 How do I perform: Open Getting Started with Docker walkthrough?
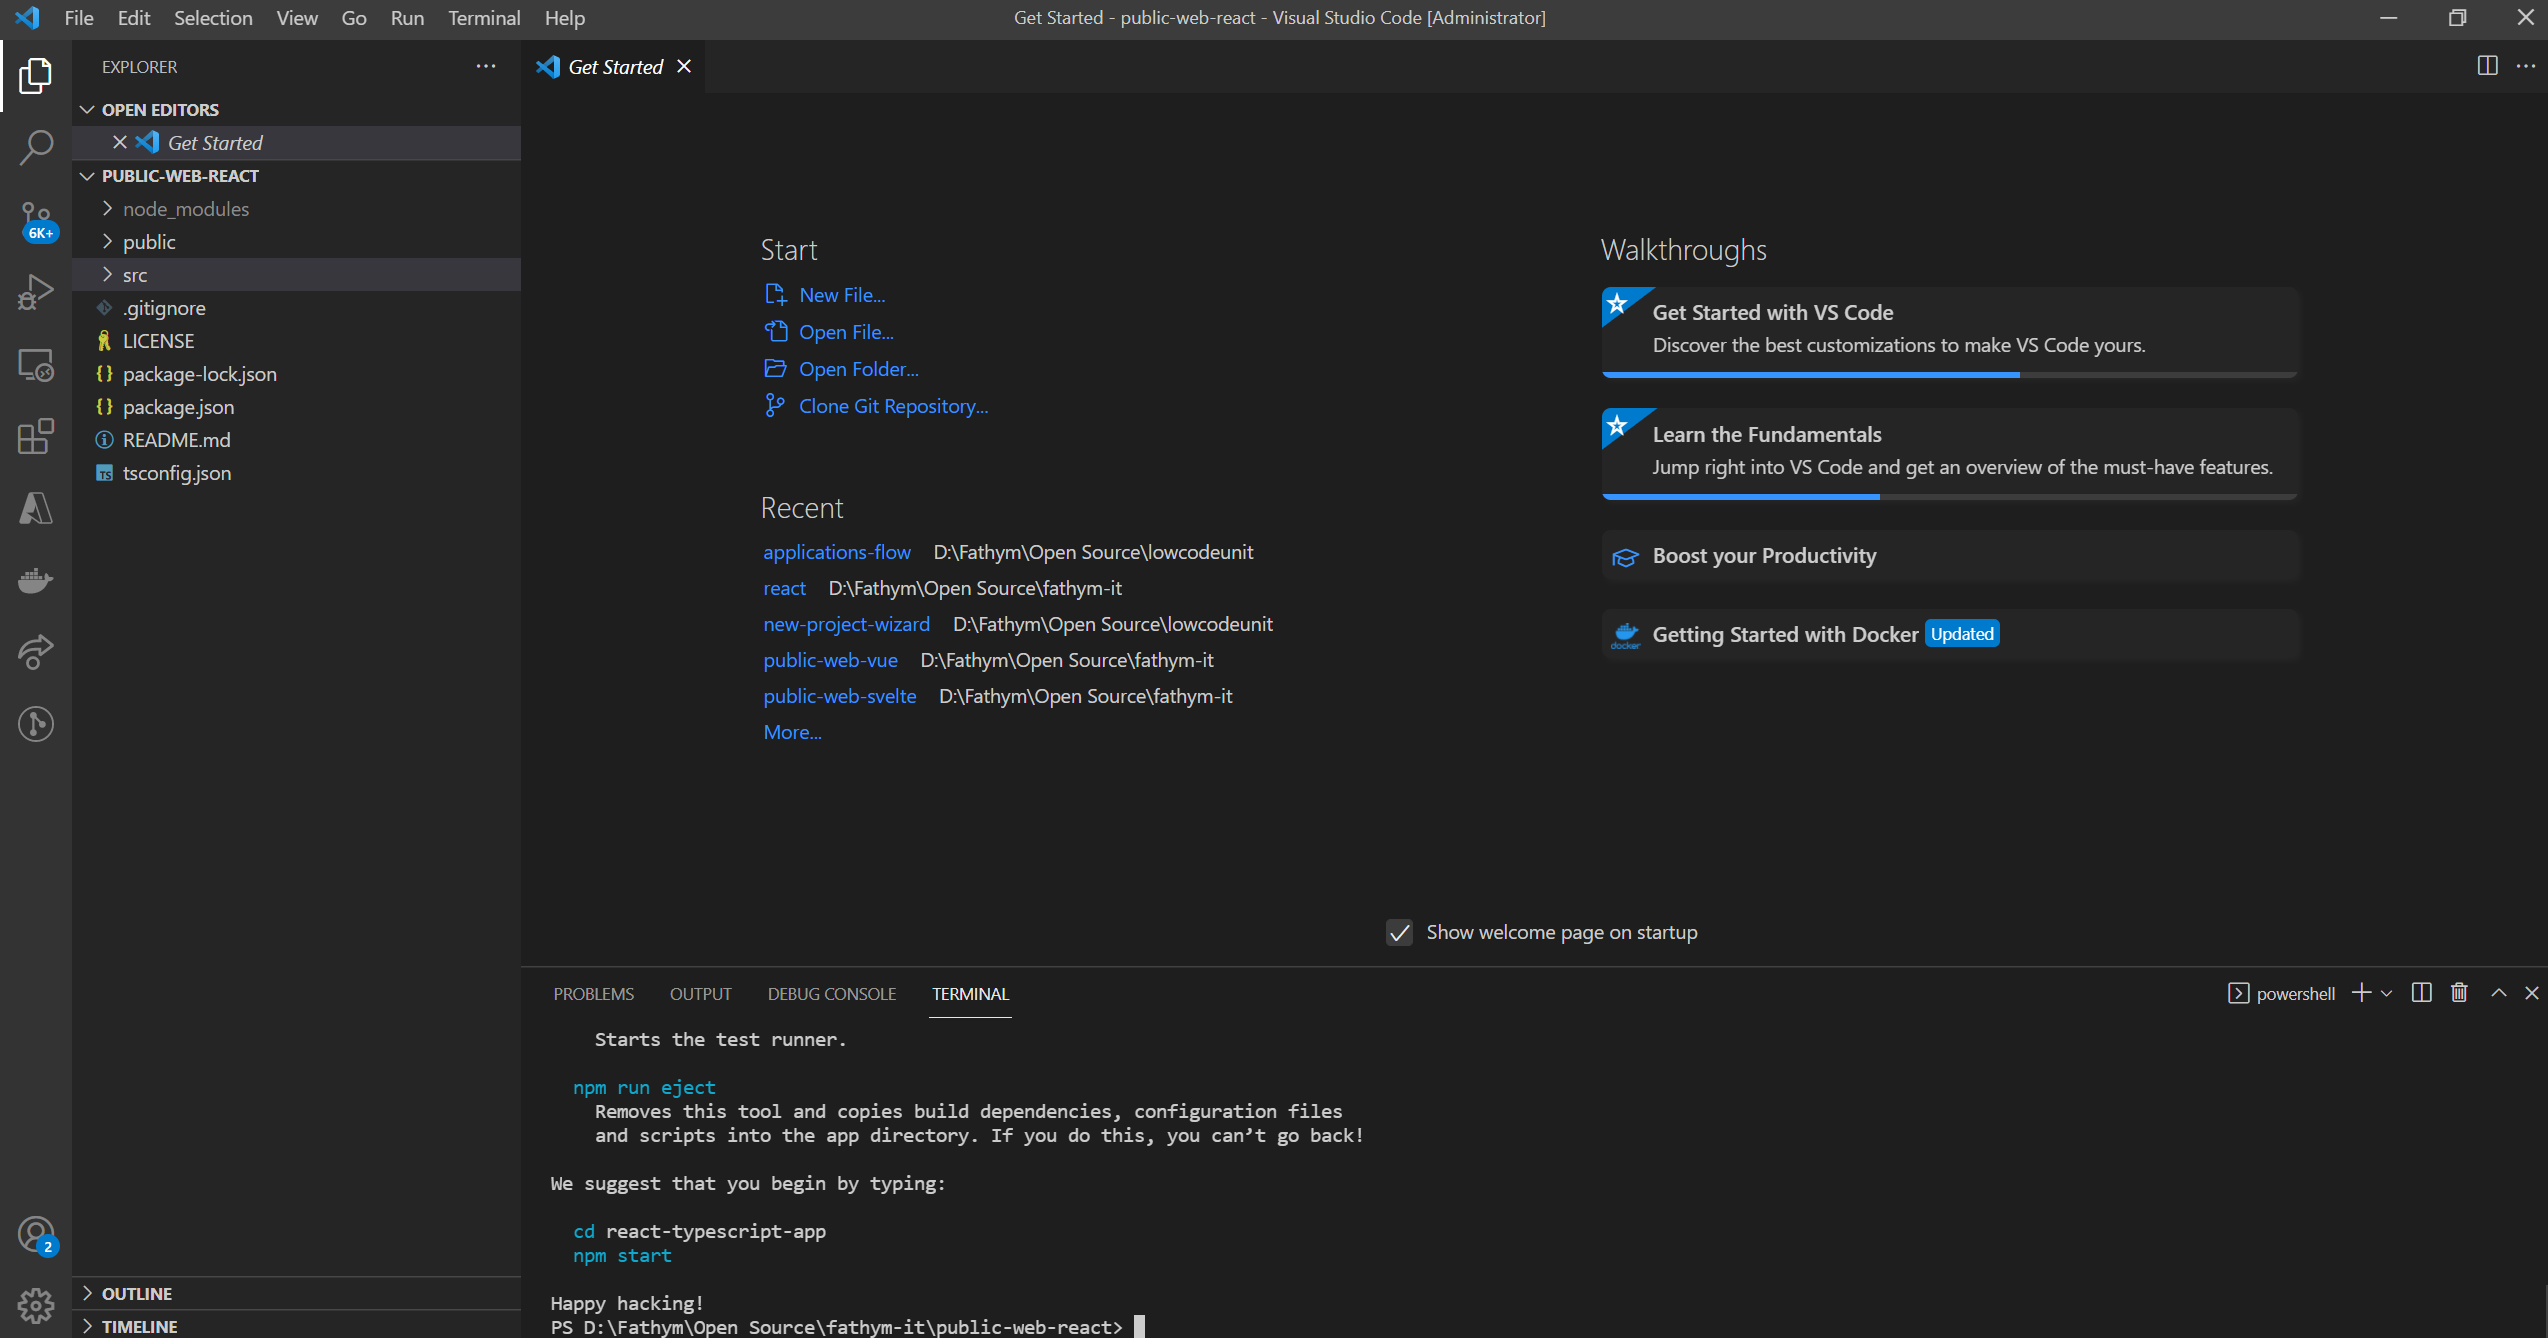pos(1950,635)
